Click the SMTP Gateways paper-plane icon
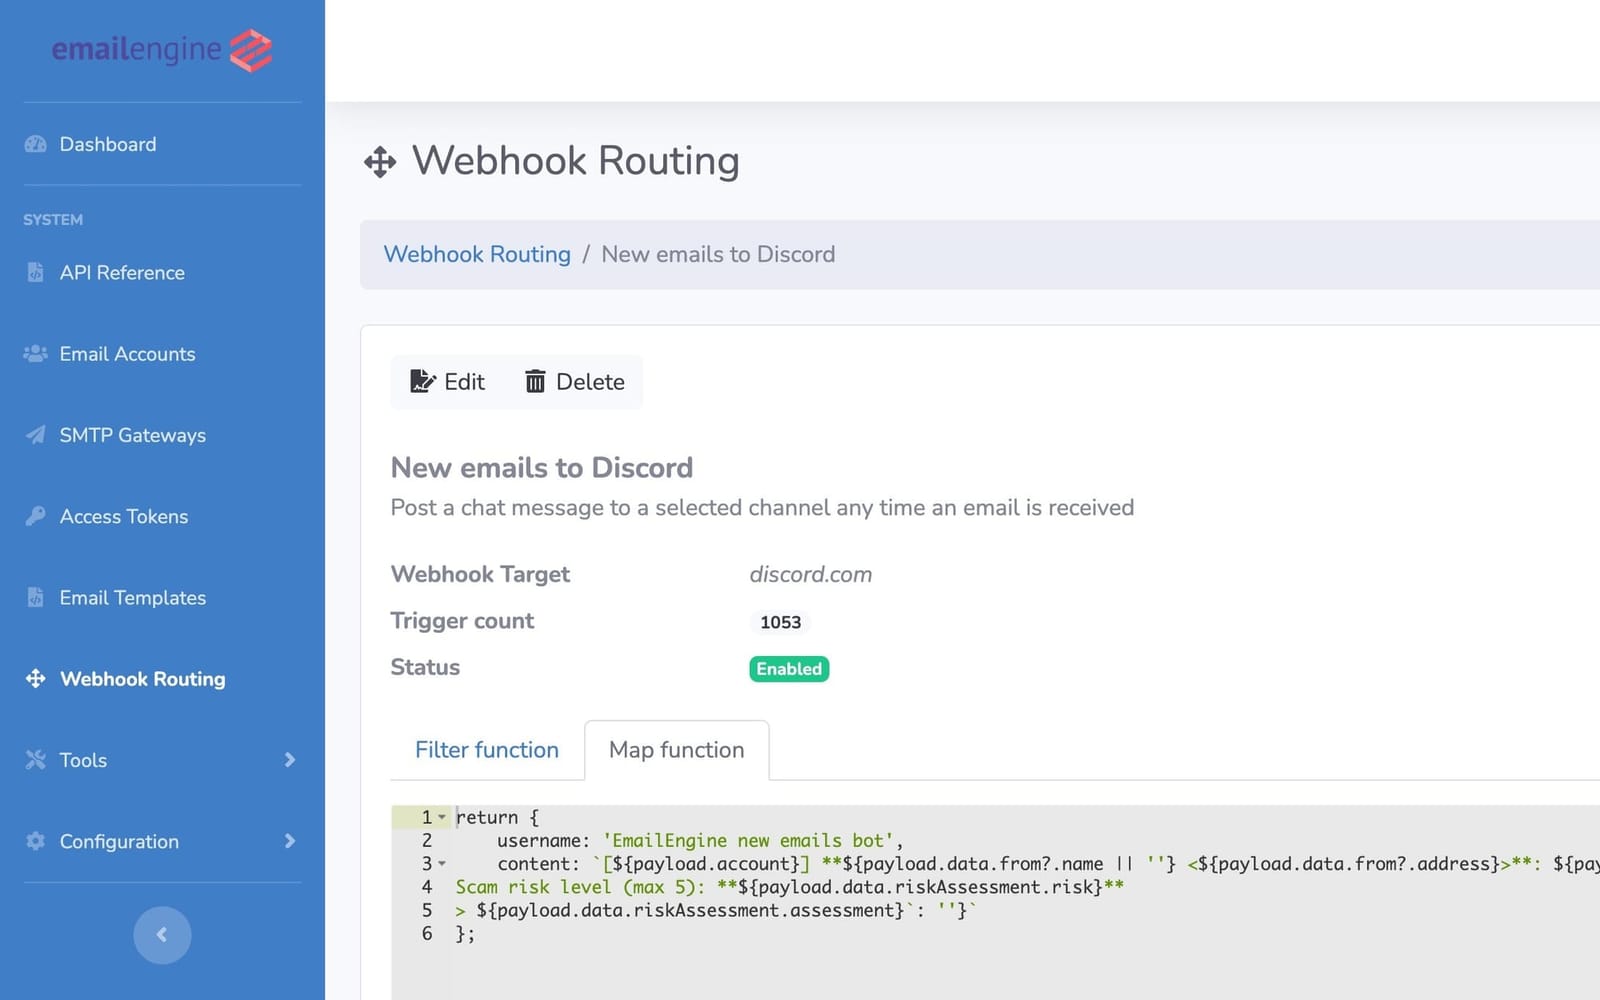The width and height of the screenshot is (1600, 1000). pos(35,435)
